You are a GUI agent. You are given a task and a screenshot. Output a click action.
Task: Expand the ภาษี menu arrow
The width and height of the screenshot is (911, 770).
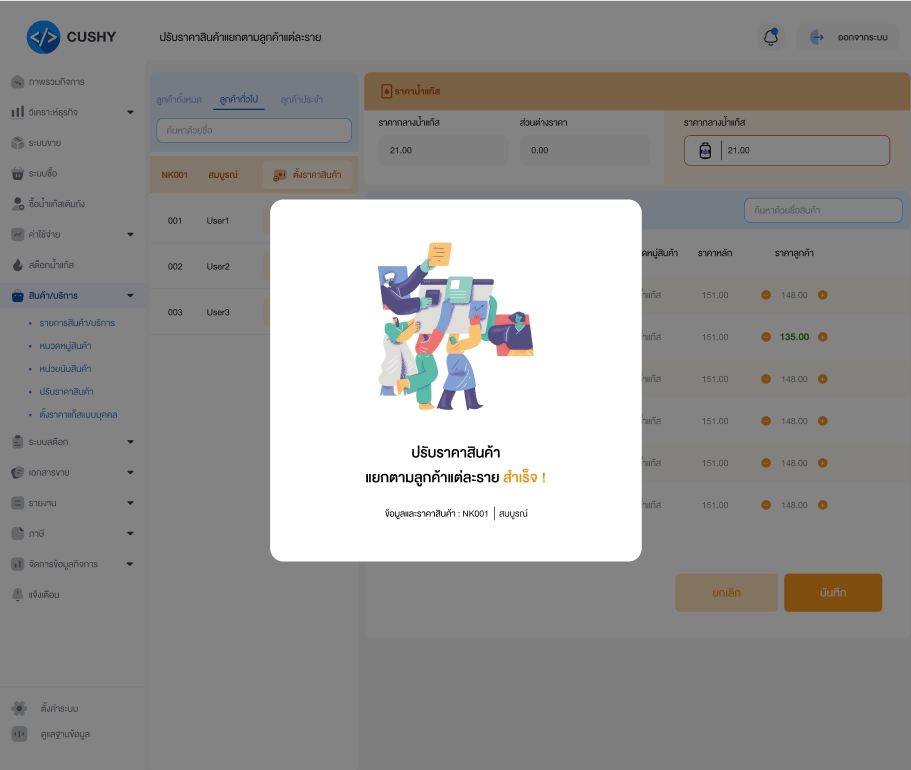coord(130,533)
